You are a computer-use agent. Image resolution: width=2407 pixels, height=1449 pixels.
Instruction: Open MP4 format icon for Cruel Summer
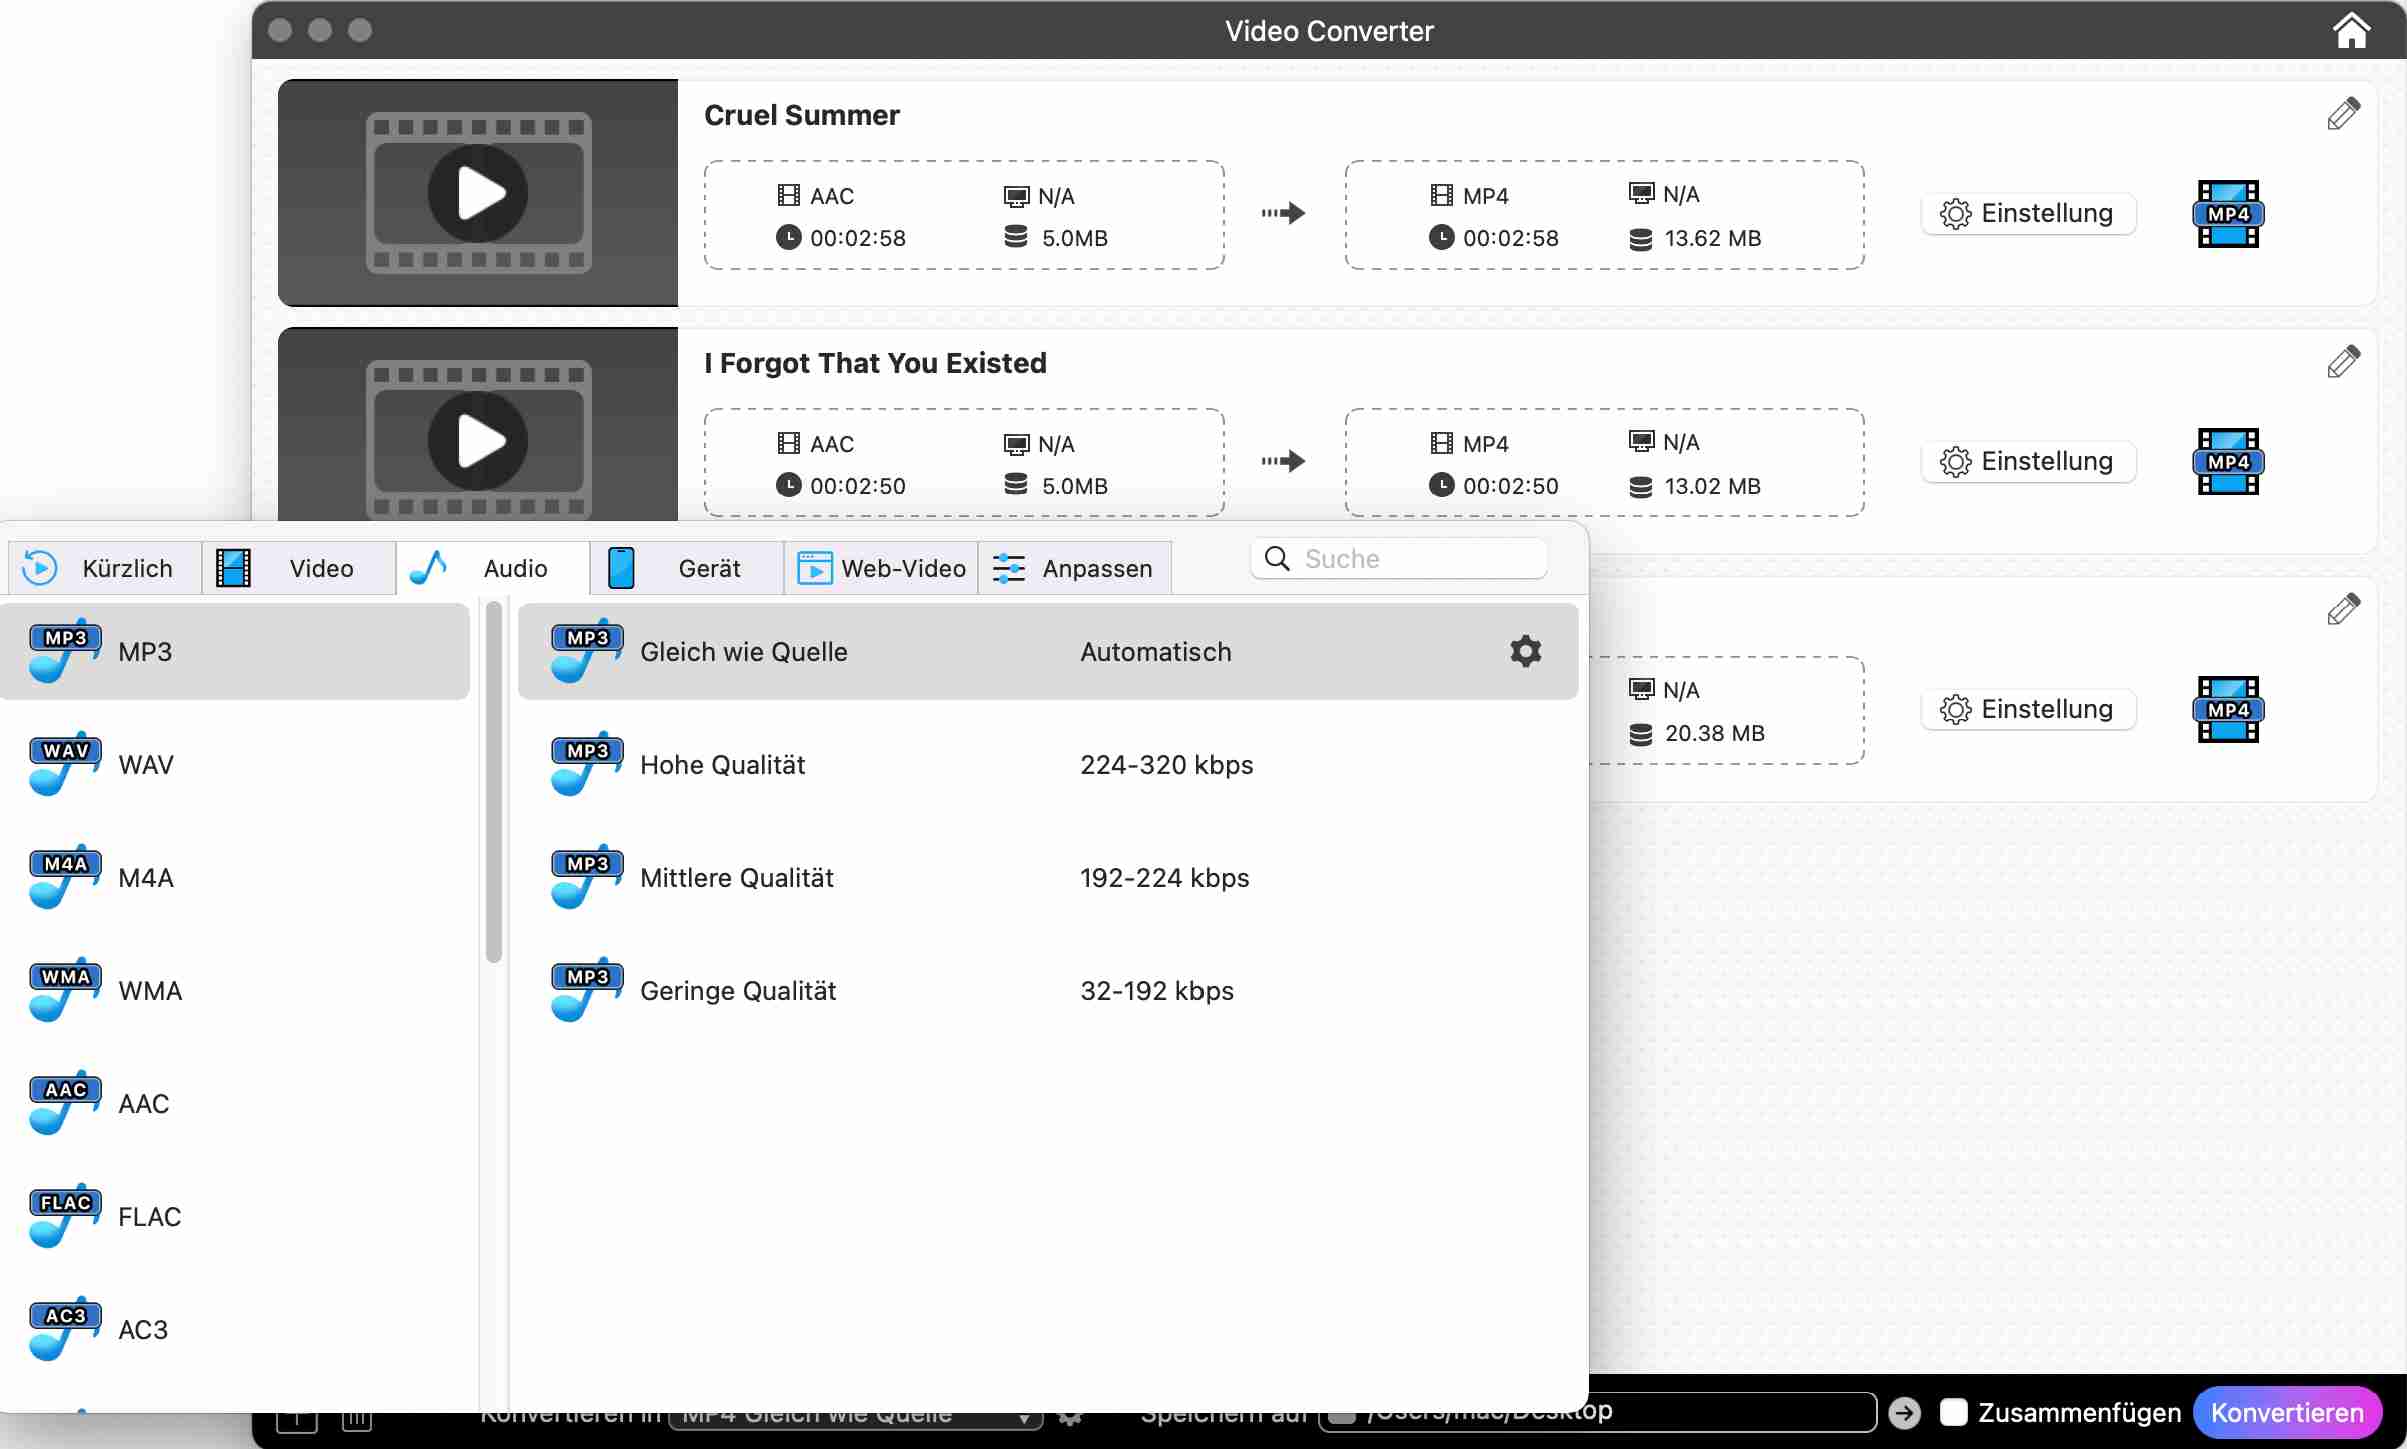coord(2227,214)
